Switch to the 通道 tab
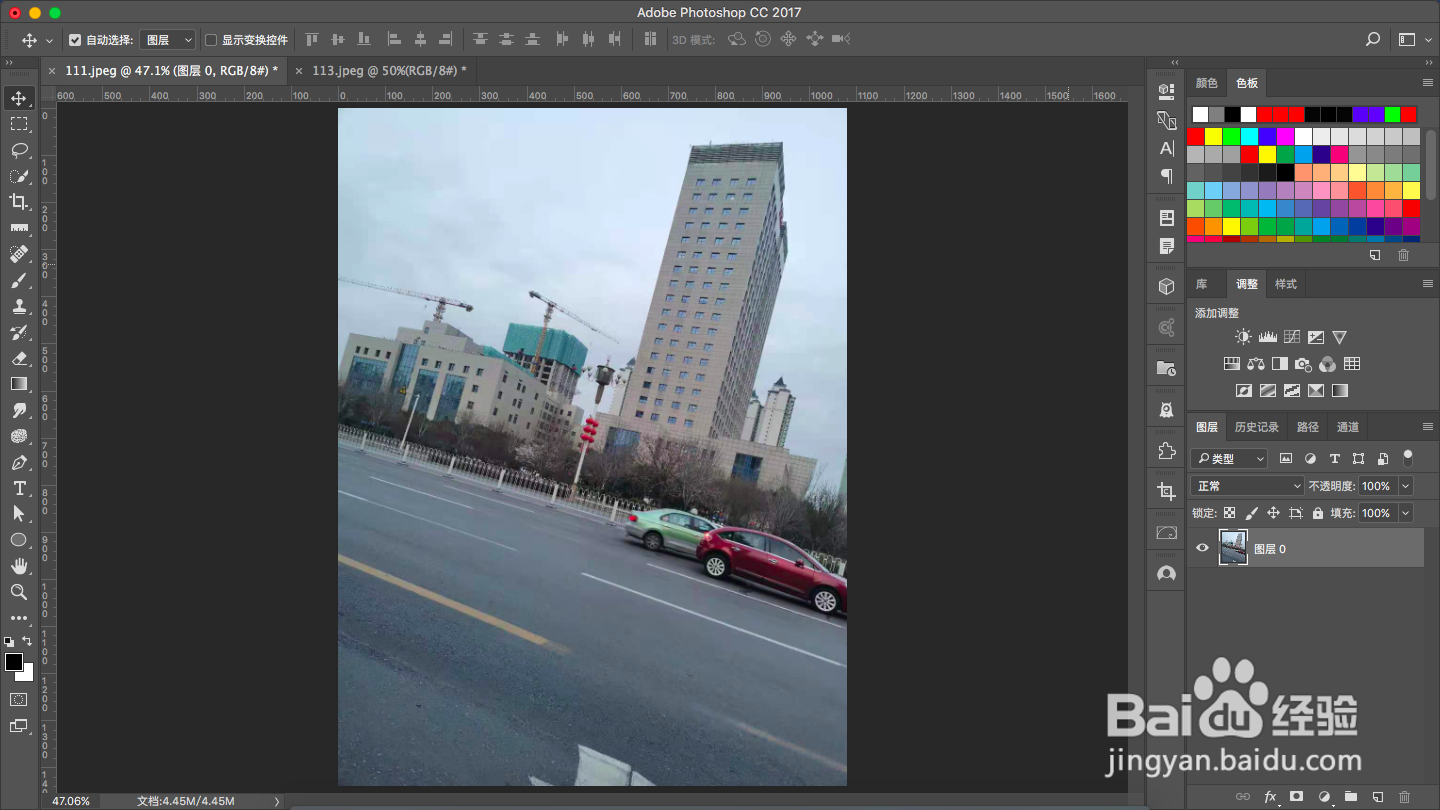 (1348, 427)
